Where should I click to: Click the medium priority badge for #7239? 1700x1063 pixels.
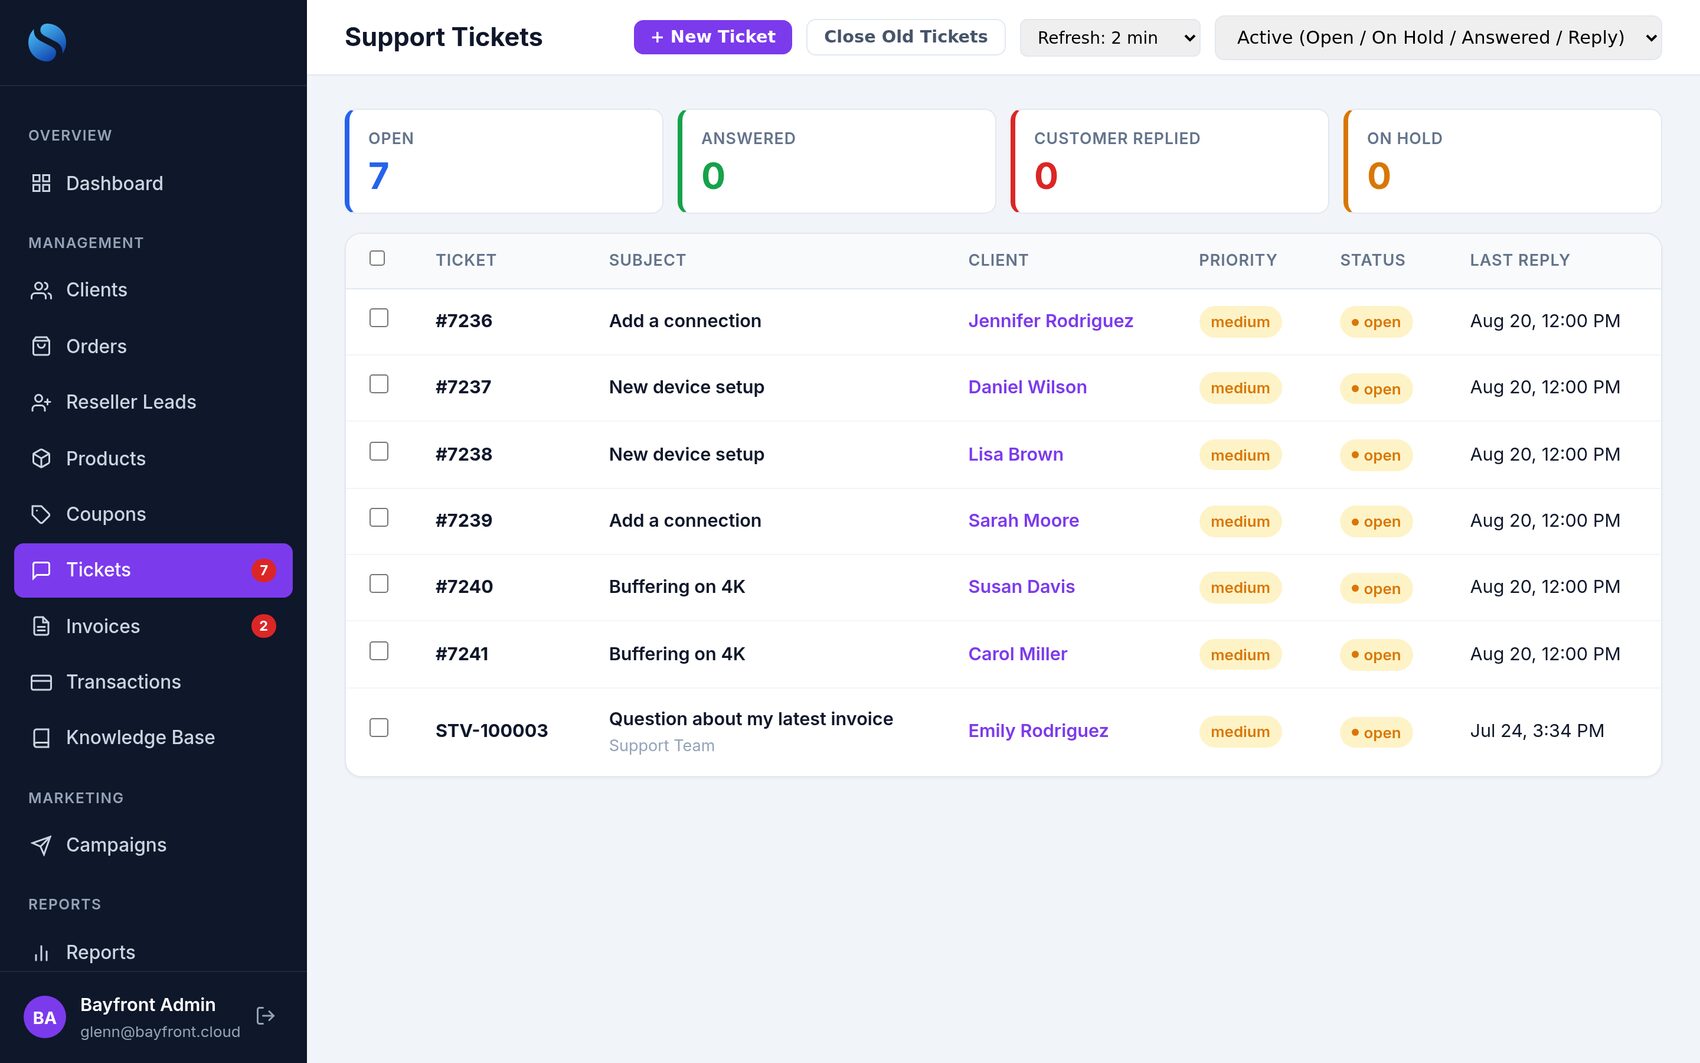1240,521
